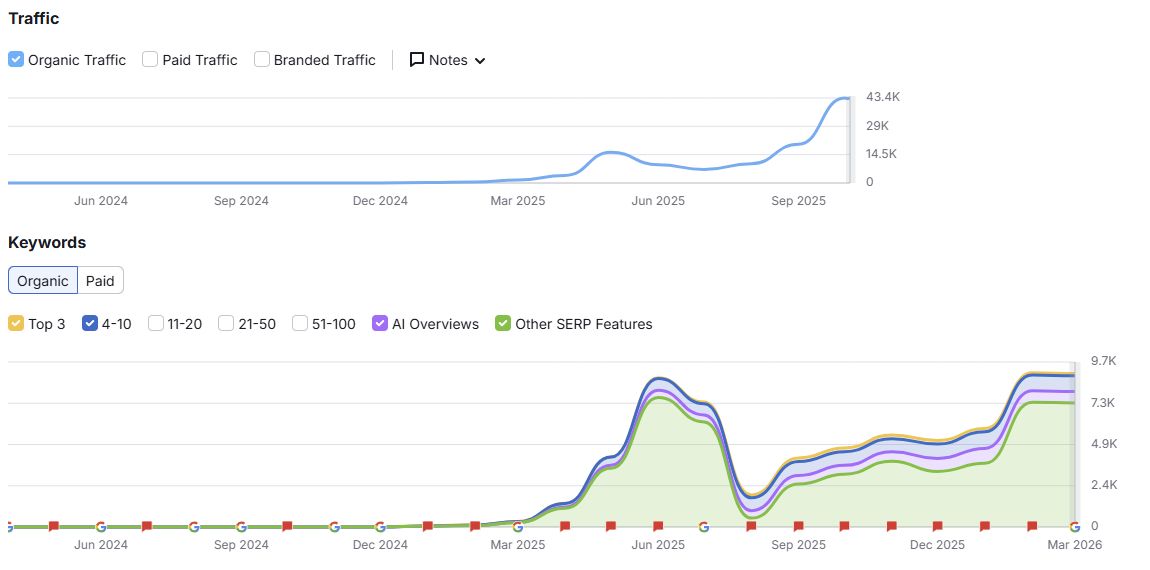Click the Traffic section heading
This screenshot has height=570, width=1150.
pos(34,18)
